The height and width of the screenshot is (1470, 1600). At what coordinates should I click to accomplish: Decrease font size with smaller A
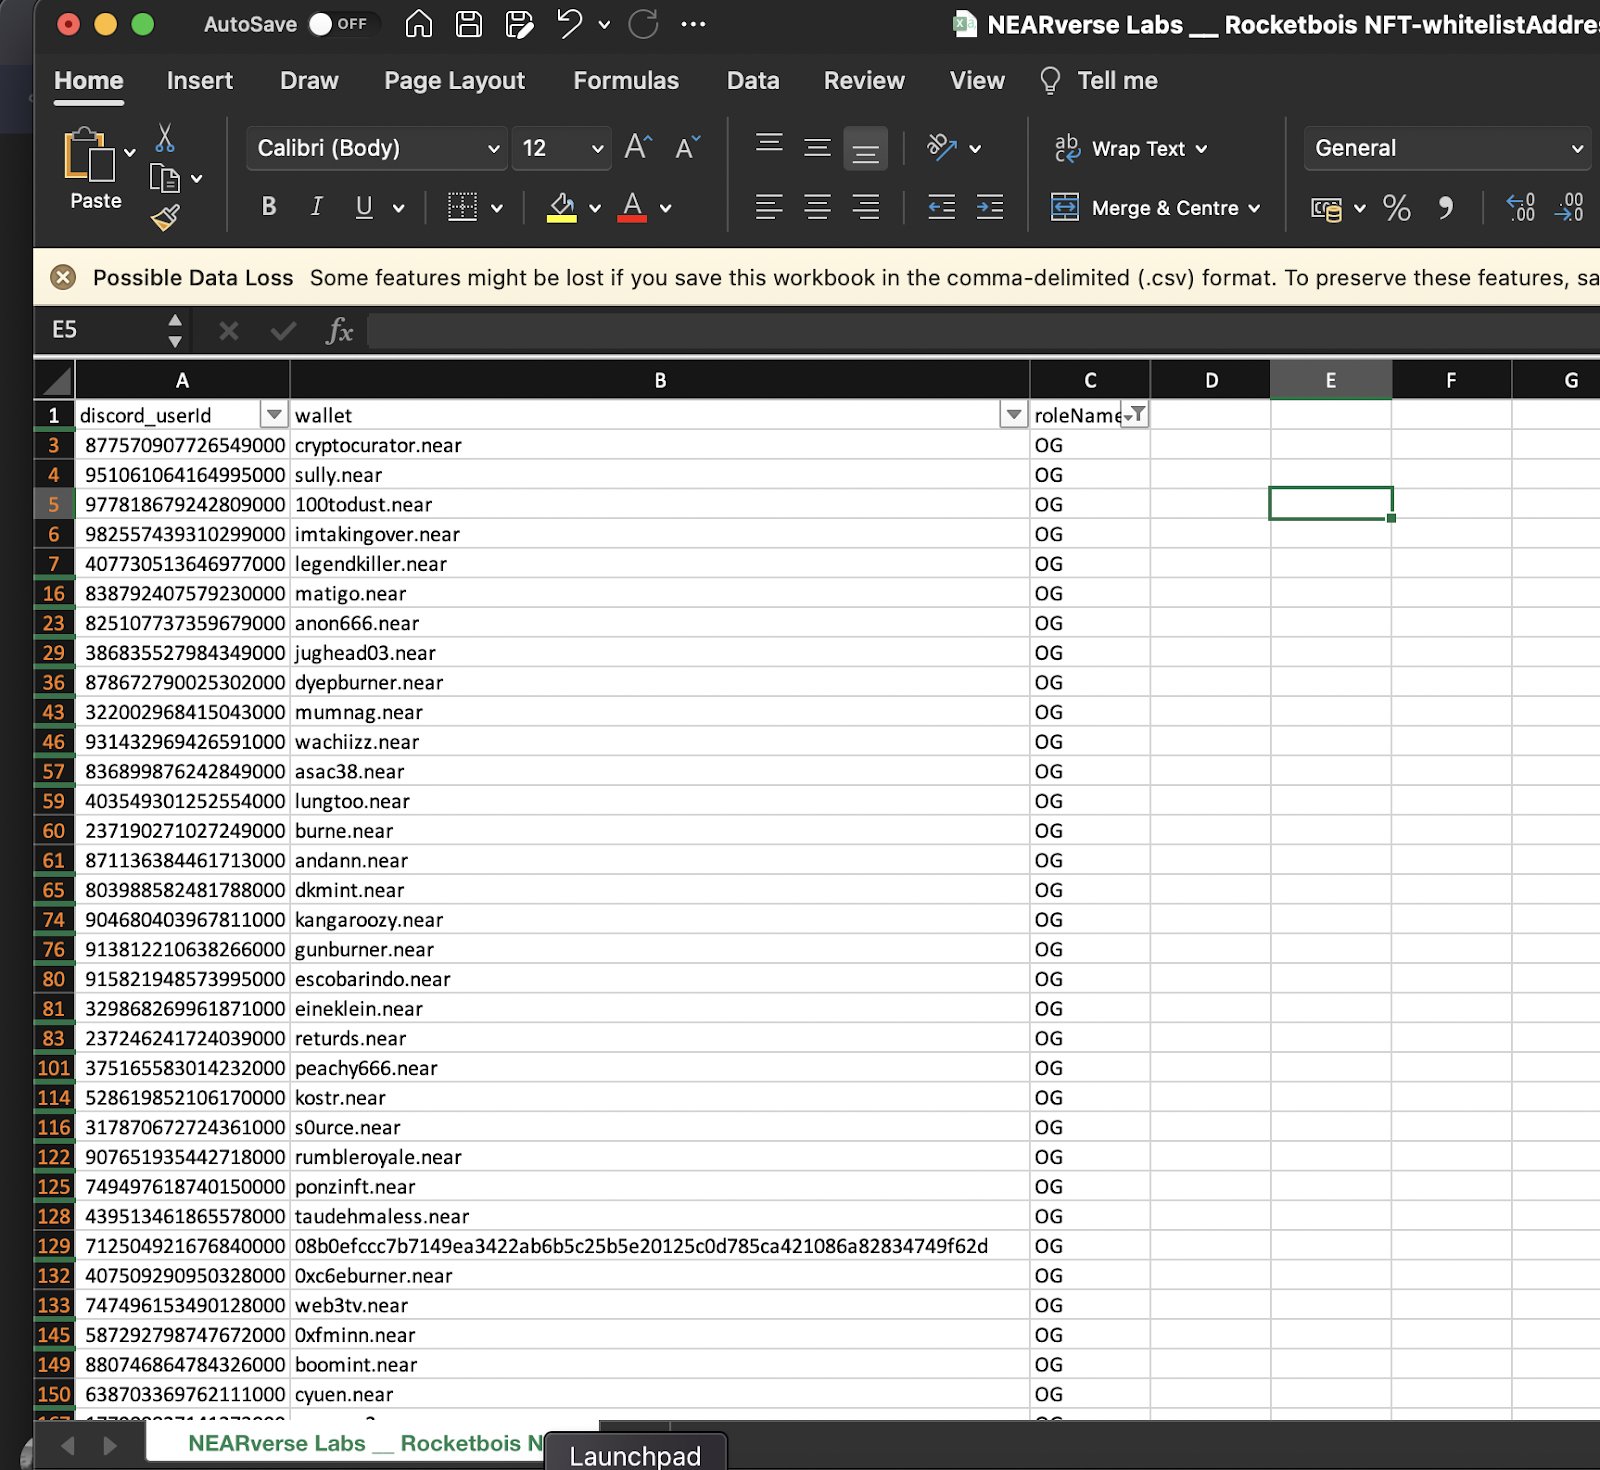coord(688,147)
